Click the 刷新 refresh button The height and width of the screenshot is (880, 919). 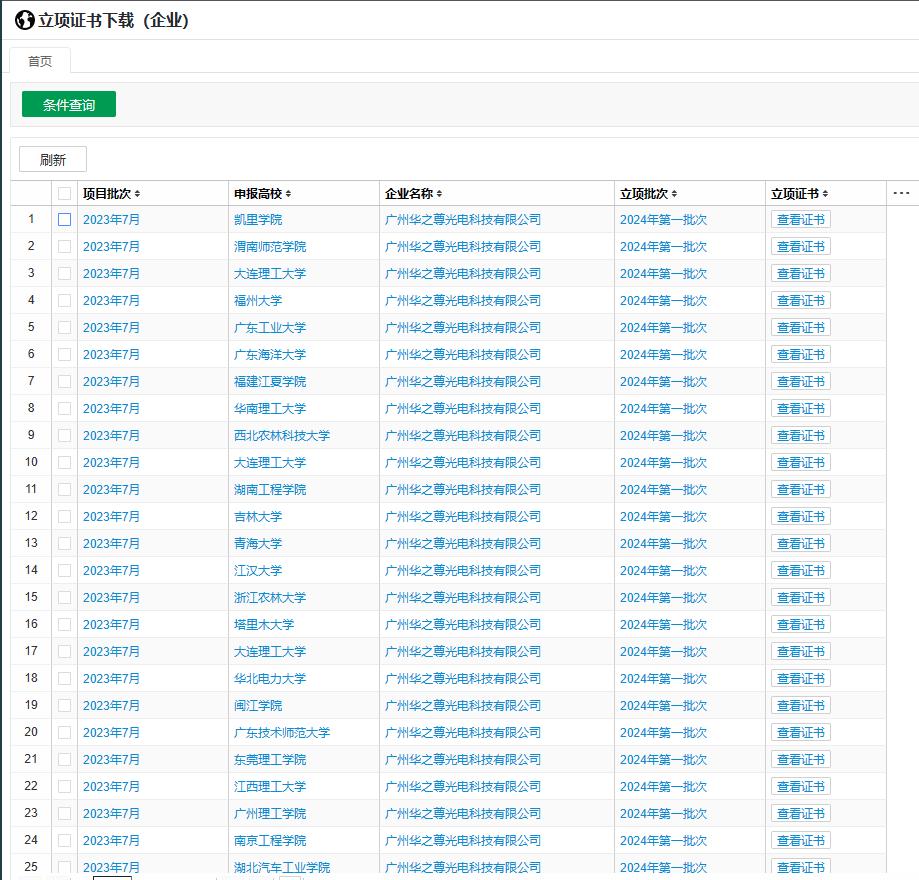tap(53, 160)
